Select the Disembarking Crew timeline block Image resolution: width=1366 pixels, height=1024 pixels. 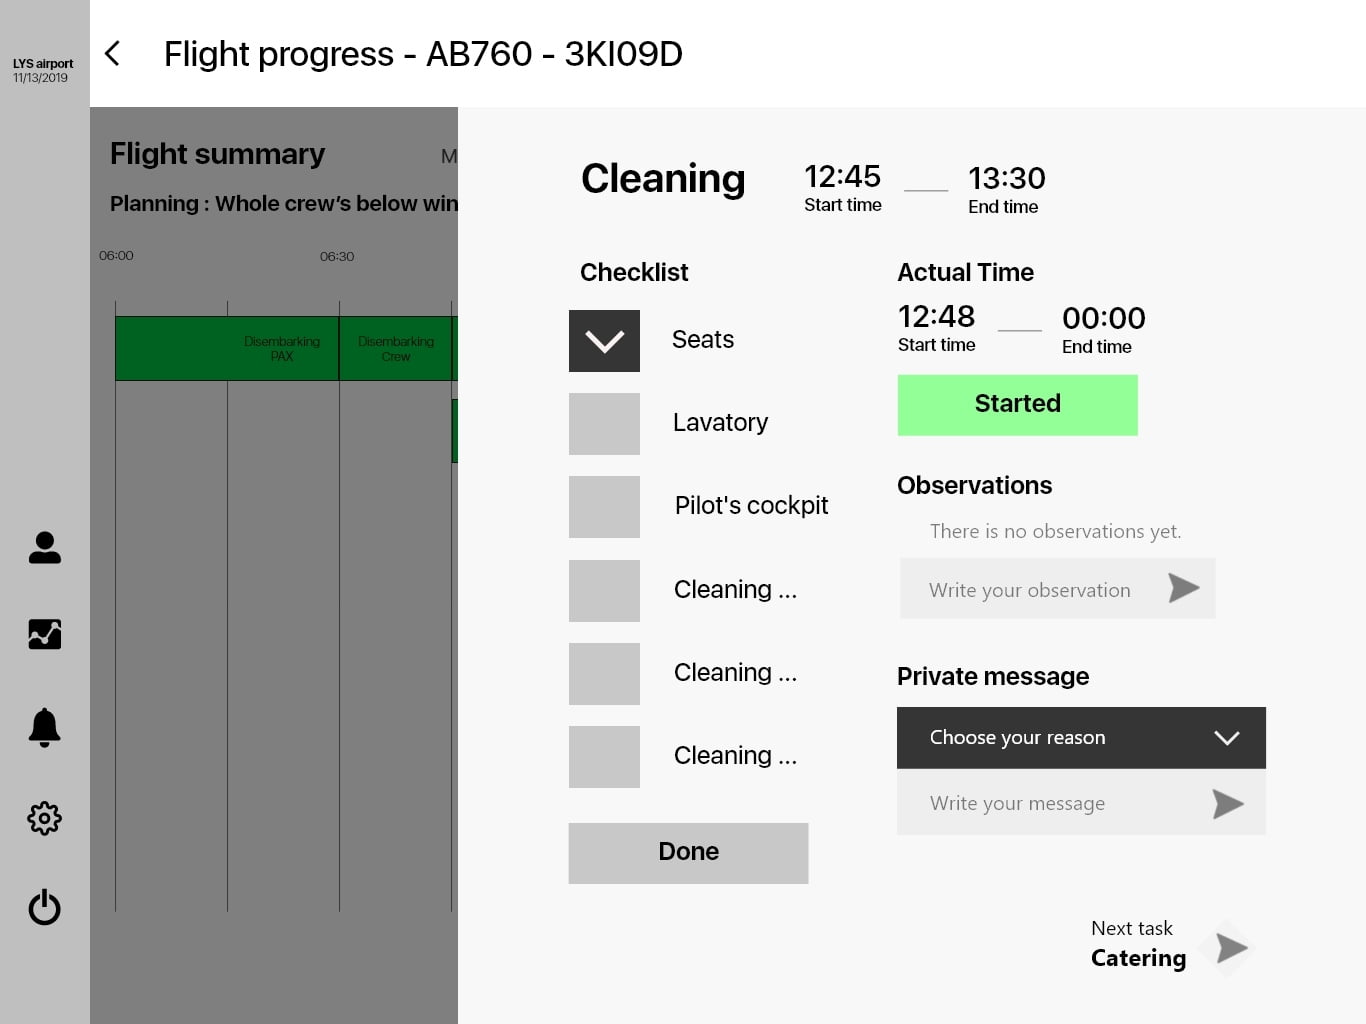pos(396,349)
